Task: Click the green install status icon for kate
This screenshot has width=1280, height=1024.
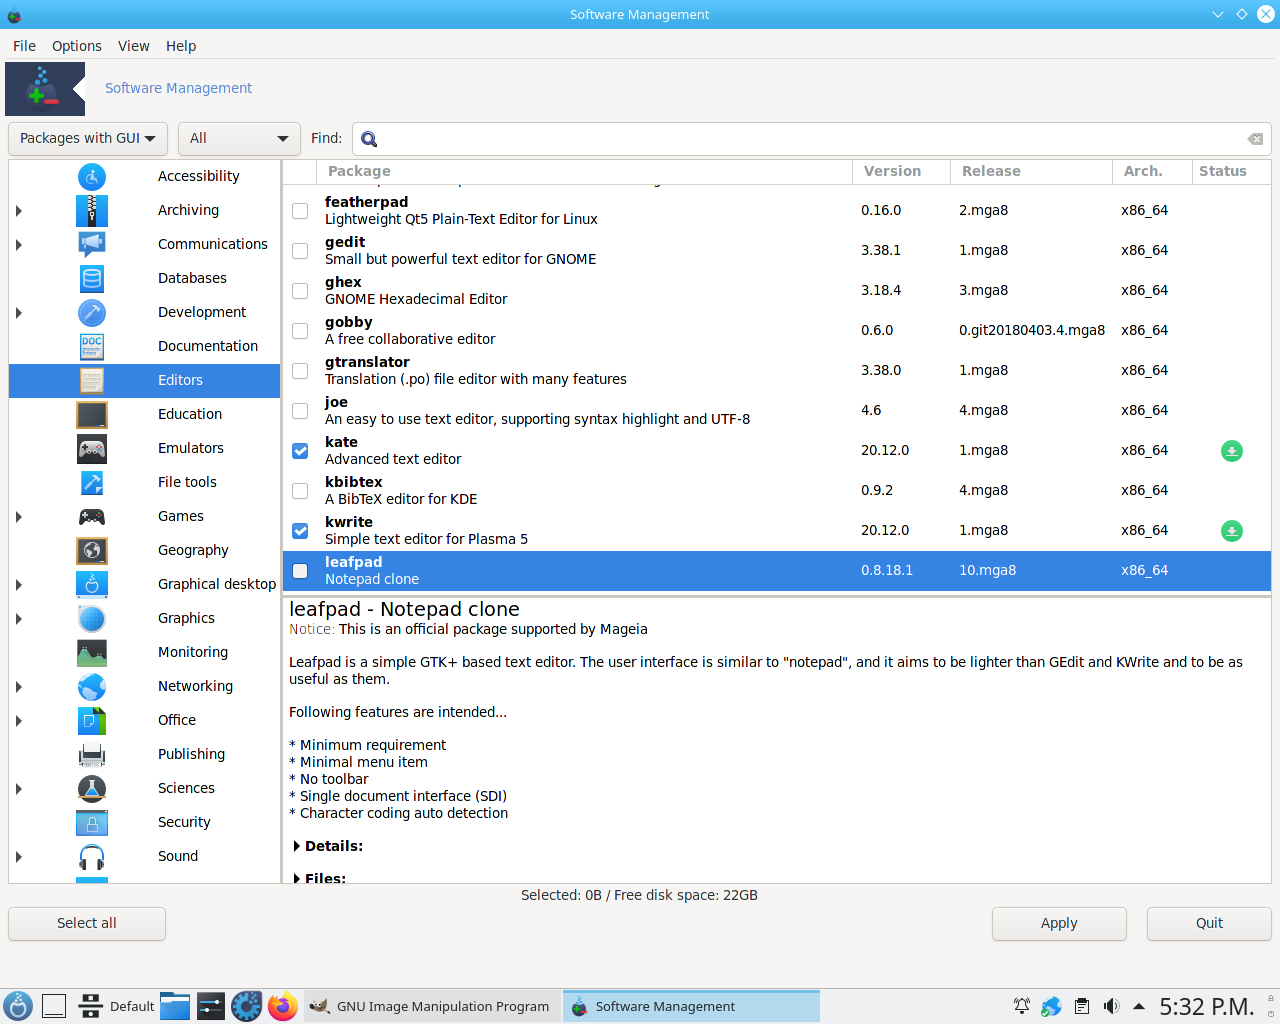Action: 1232,451
